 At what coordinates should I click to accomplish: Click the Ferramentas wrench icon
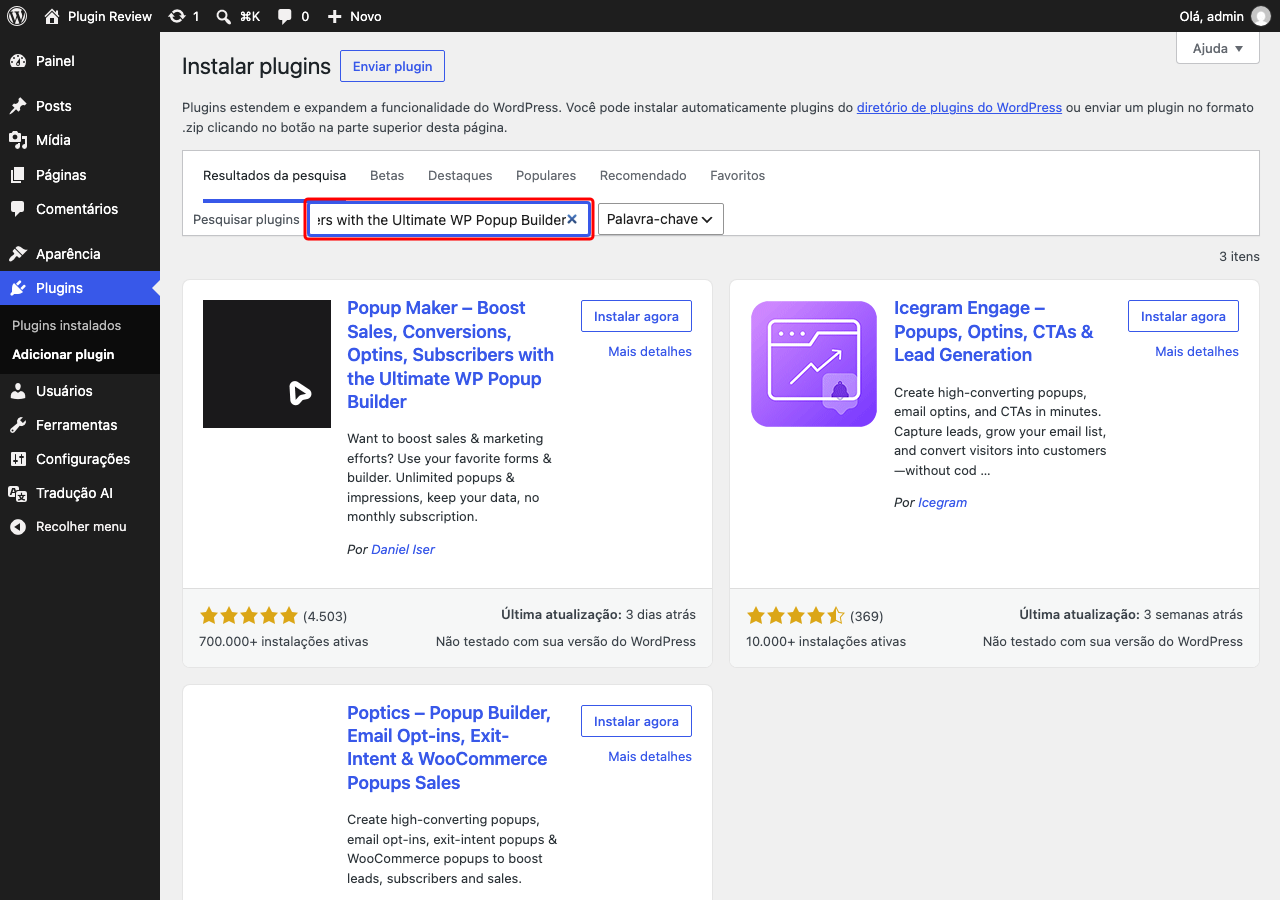click(x=18, y=425)
